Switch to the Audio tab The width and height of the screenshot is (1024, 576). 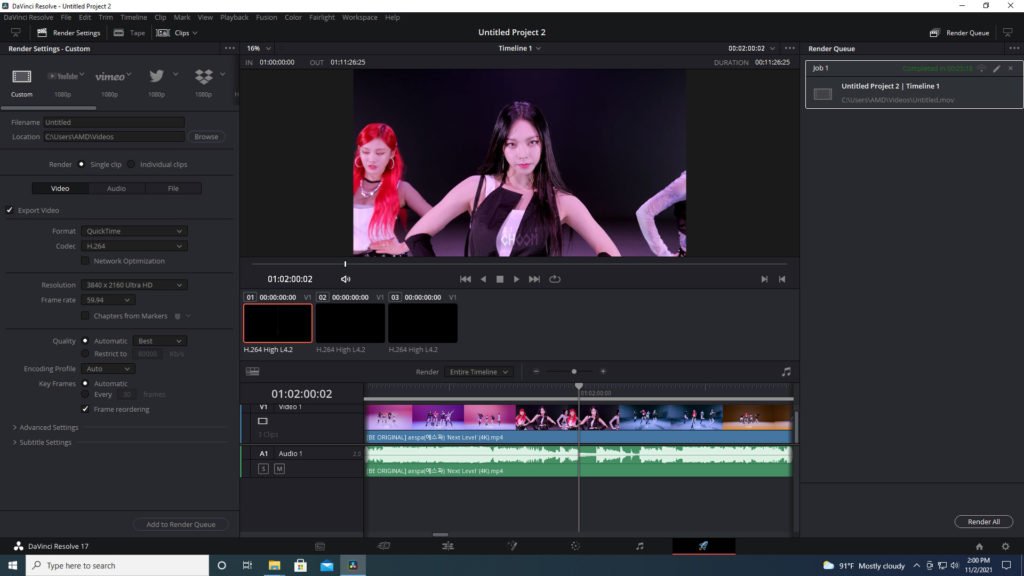116,188
